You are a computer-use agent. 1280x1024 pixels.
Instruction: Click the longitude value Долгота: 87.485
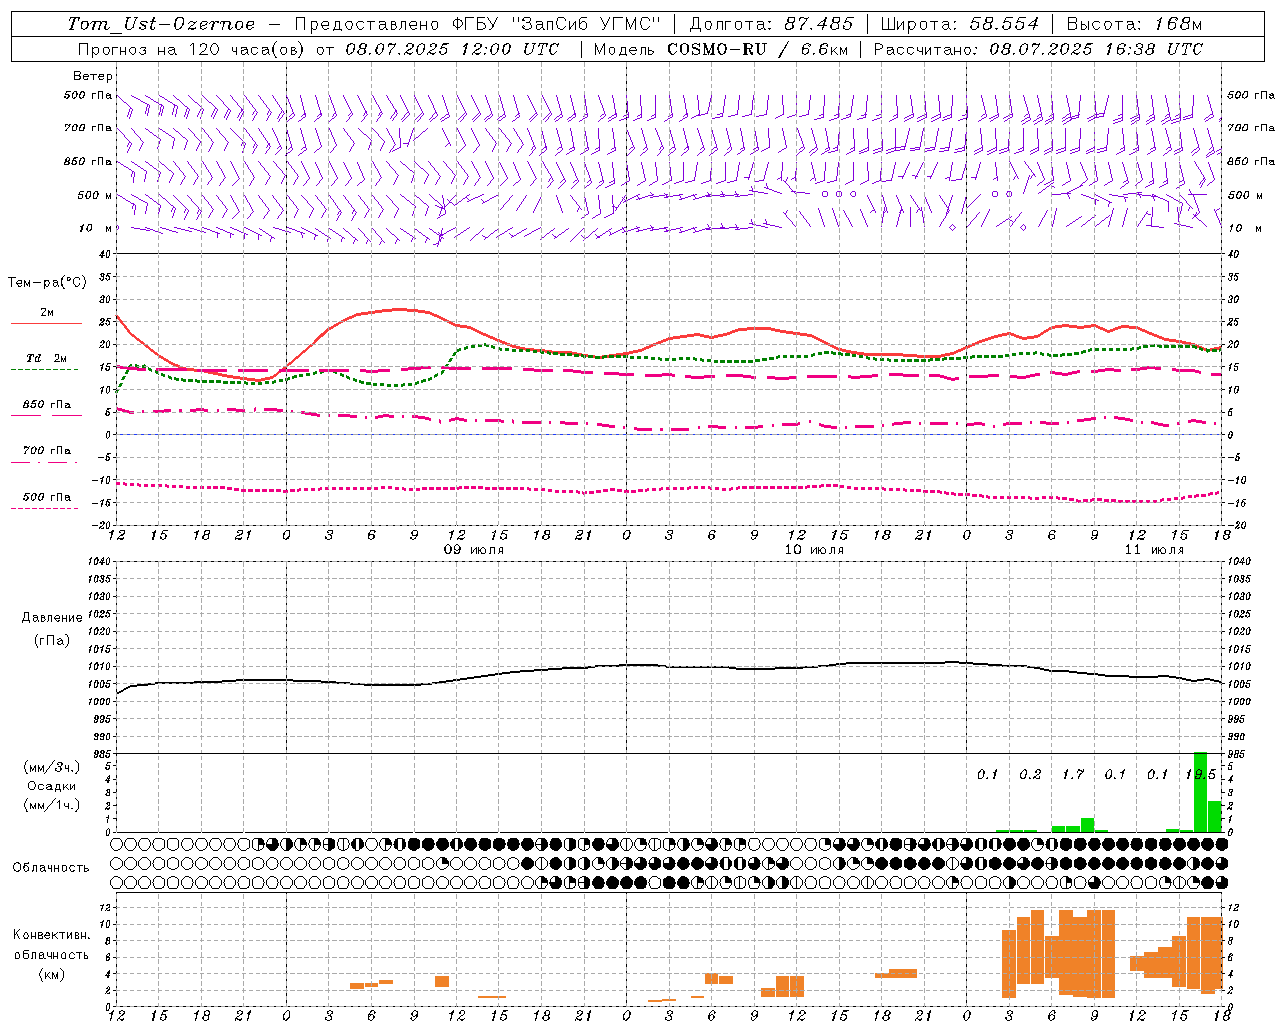tap(772, 24)
